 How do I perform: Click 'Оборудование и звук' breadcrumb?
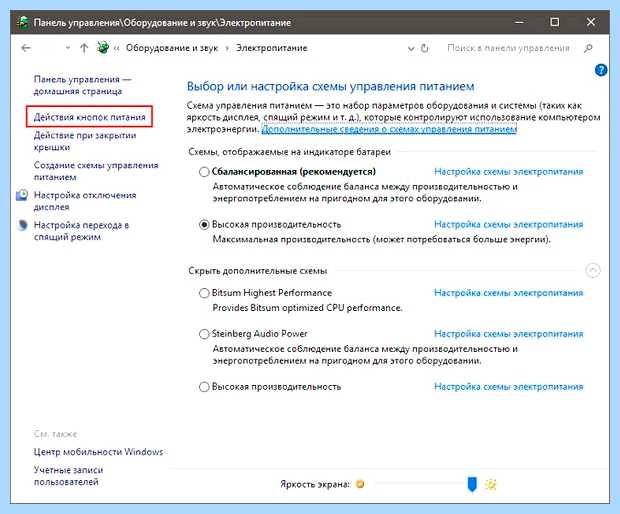[172, 48]
